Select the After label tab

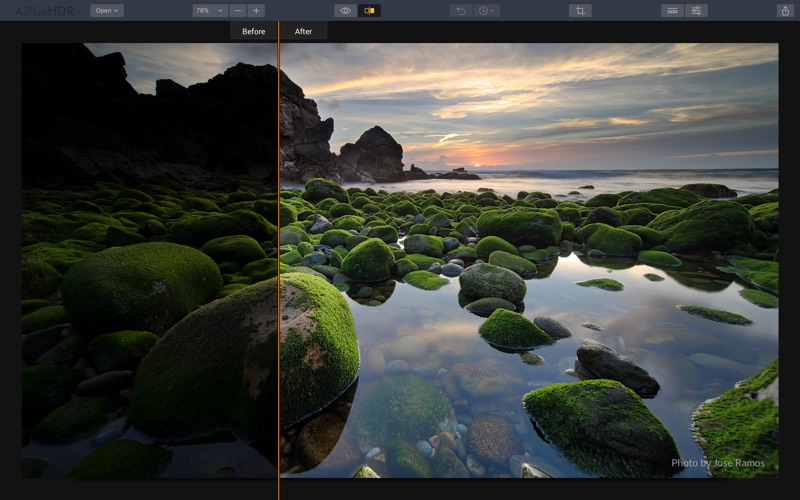pyautogui.click(x=303, y=31)
